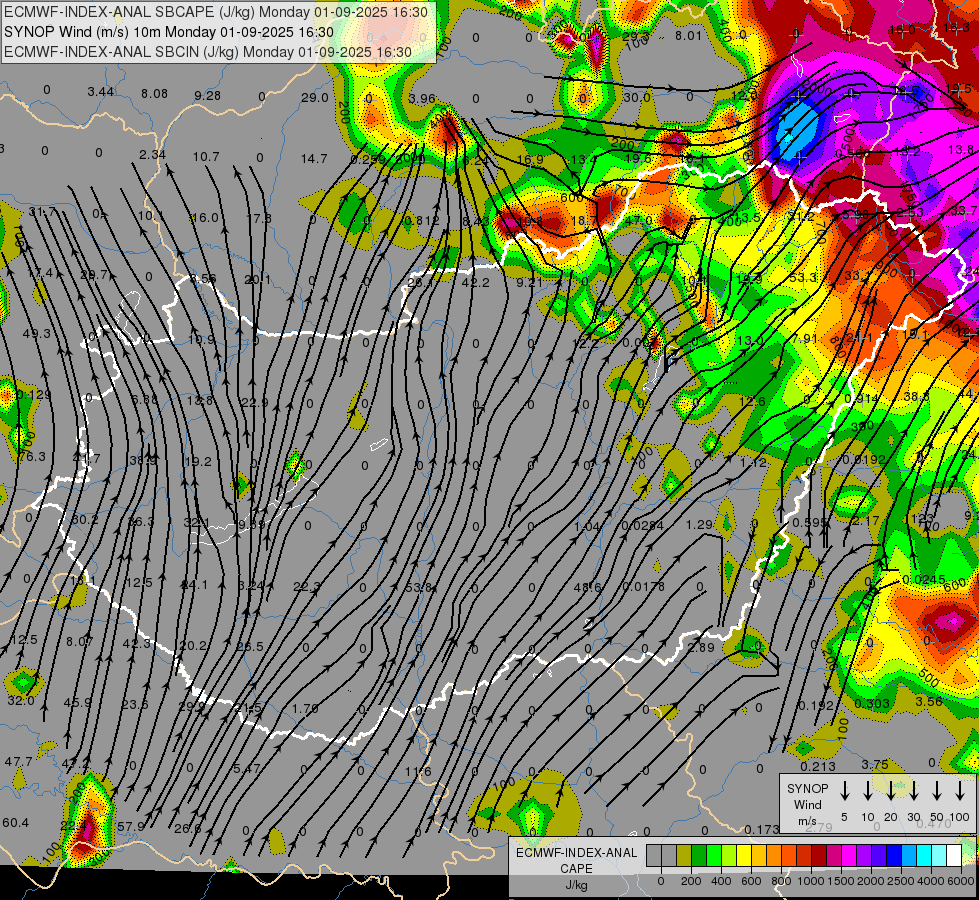The height and width of the screenshot is (900, 979).
Task: Click the map value 1.29
Action: click(x=699, y=524)
